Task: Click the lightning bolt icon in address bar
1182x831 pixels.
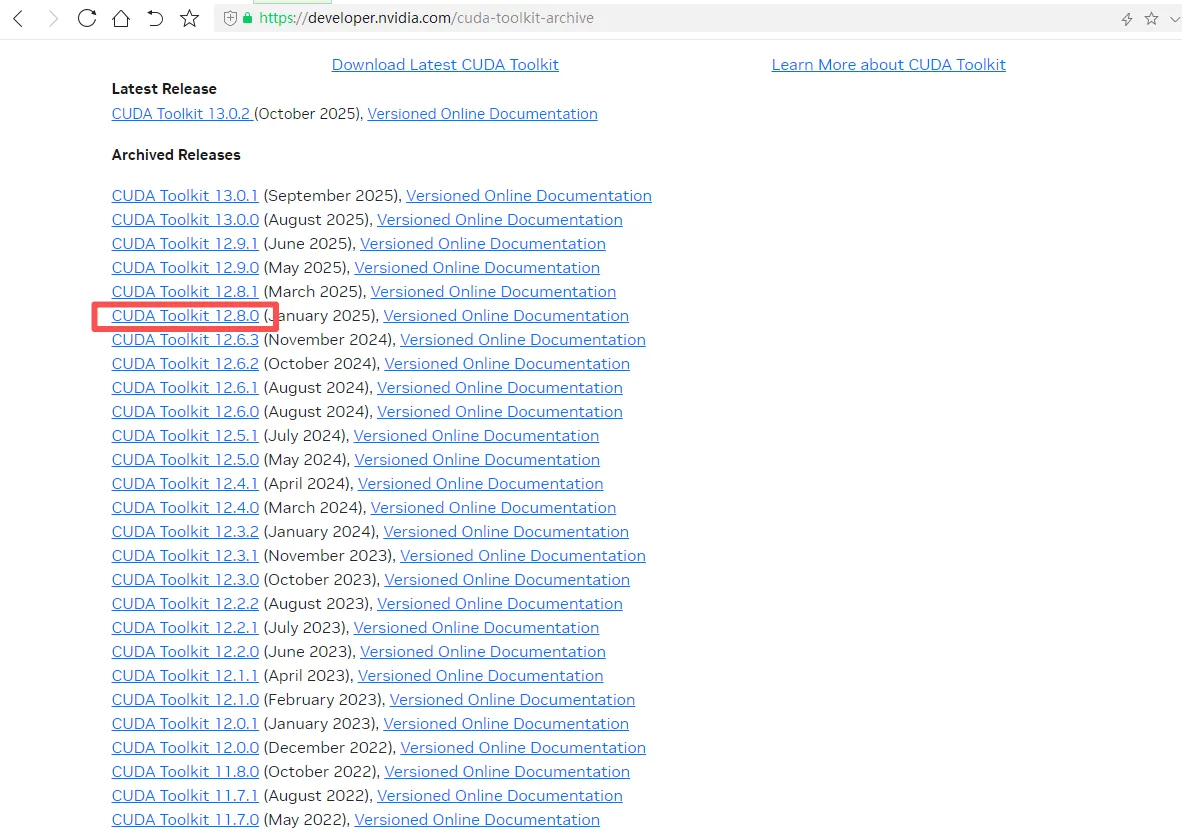Action: [x=1126, y=19]
